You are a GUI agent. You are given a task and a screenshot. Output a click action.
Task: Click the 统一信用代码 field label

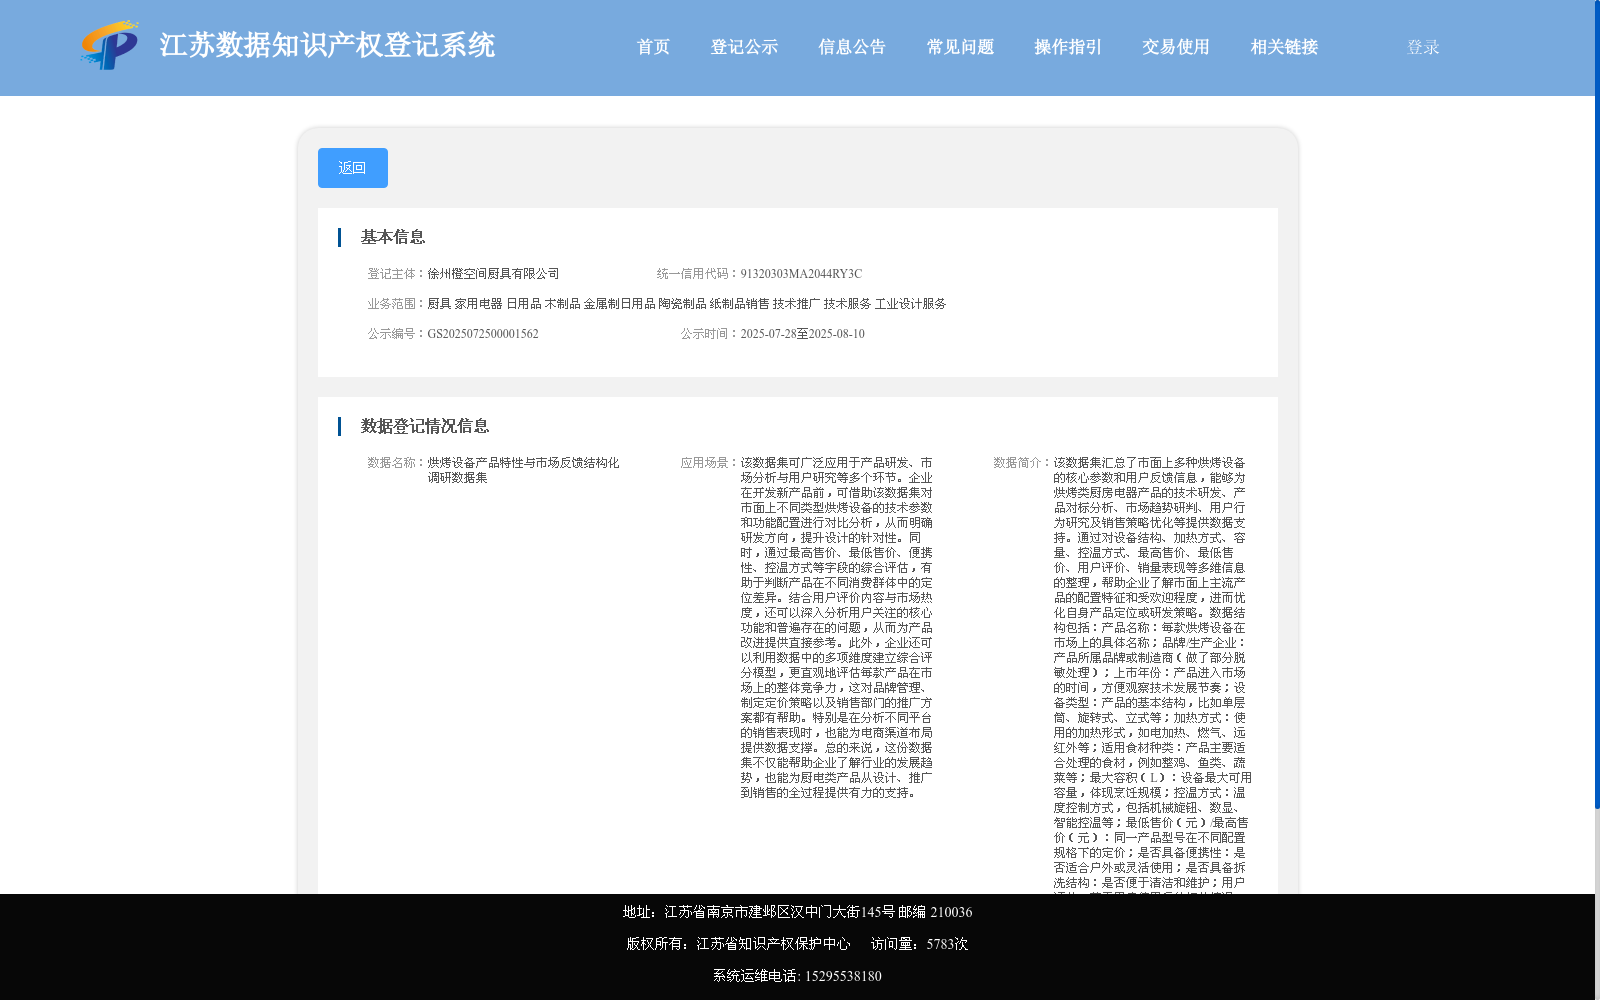(x=698, y=274)
